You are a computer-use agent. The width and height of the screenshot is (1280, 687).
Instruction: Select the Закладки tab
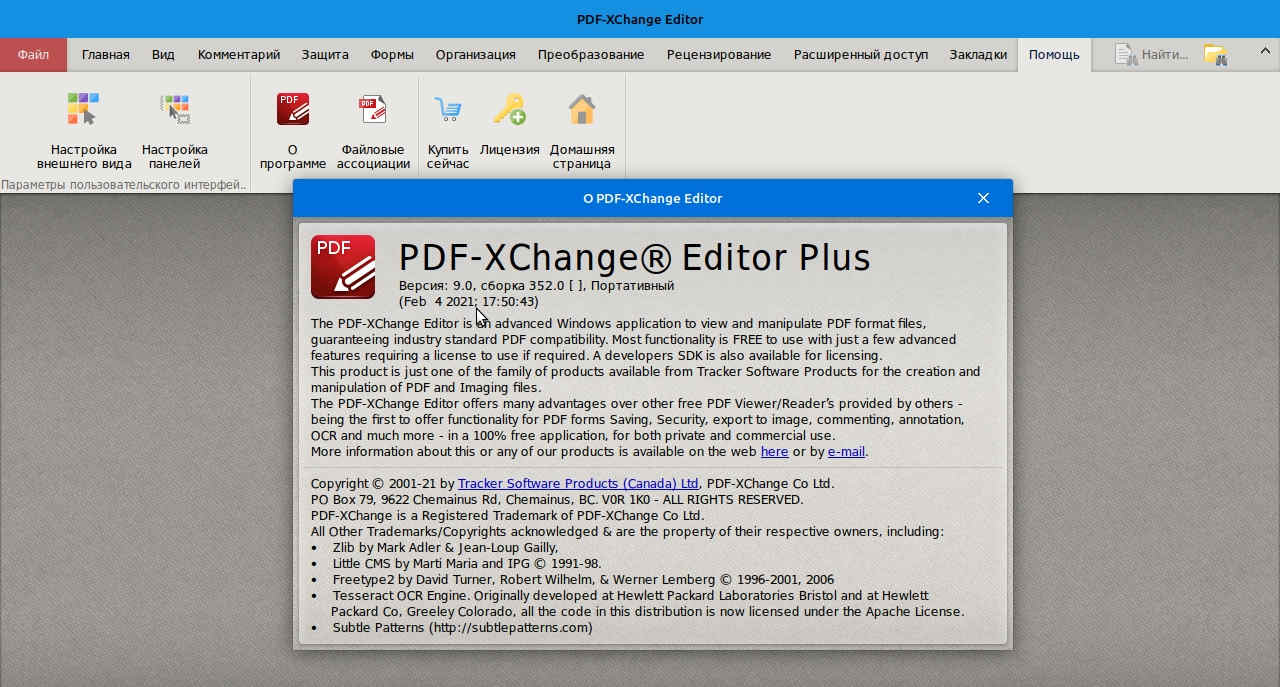coord(978,55)
